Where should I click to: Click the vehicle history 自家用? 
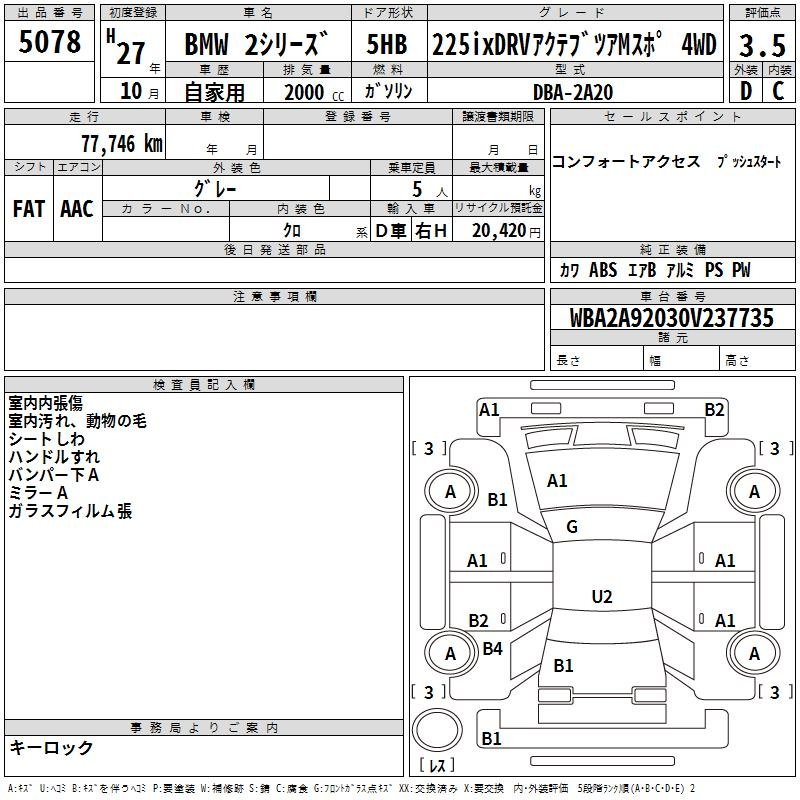[214, 92]
